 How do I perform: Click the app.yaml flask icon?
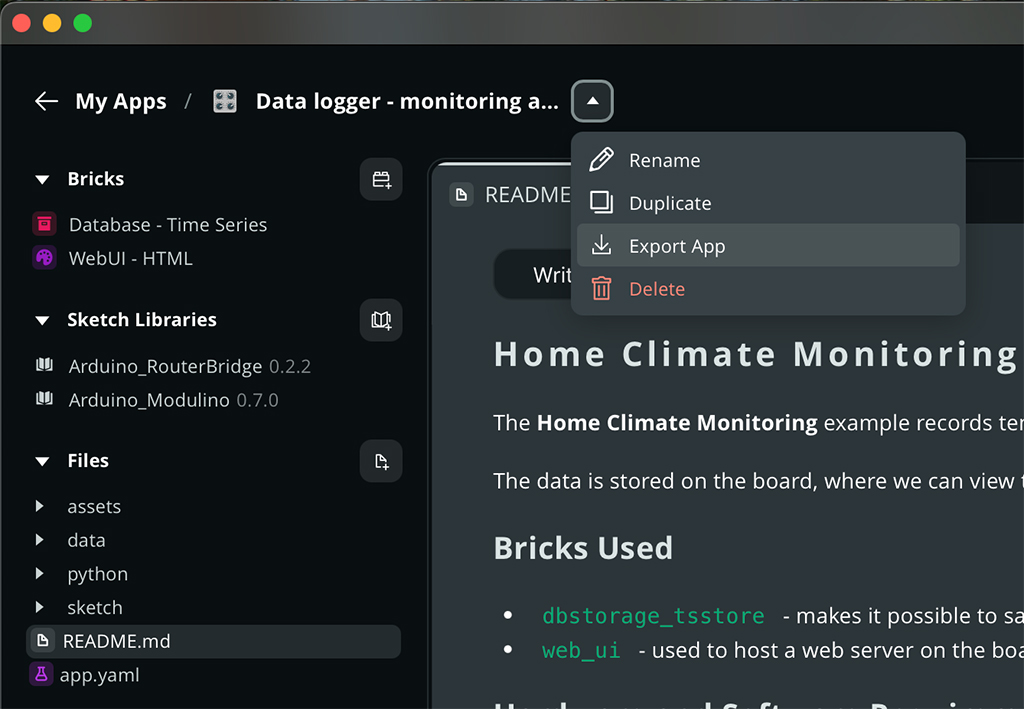tap(41, 675)
